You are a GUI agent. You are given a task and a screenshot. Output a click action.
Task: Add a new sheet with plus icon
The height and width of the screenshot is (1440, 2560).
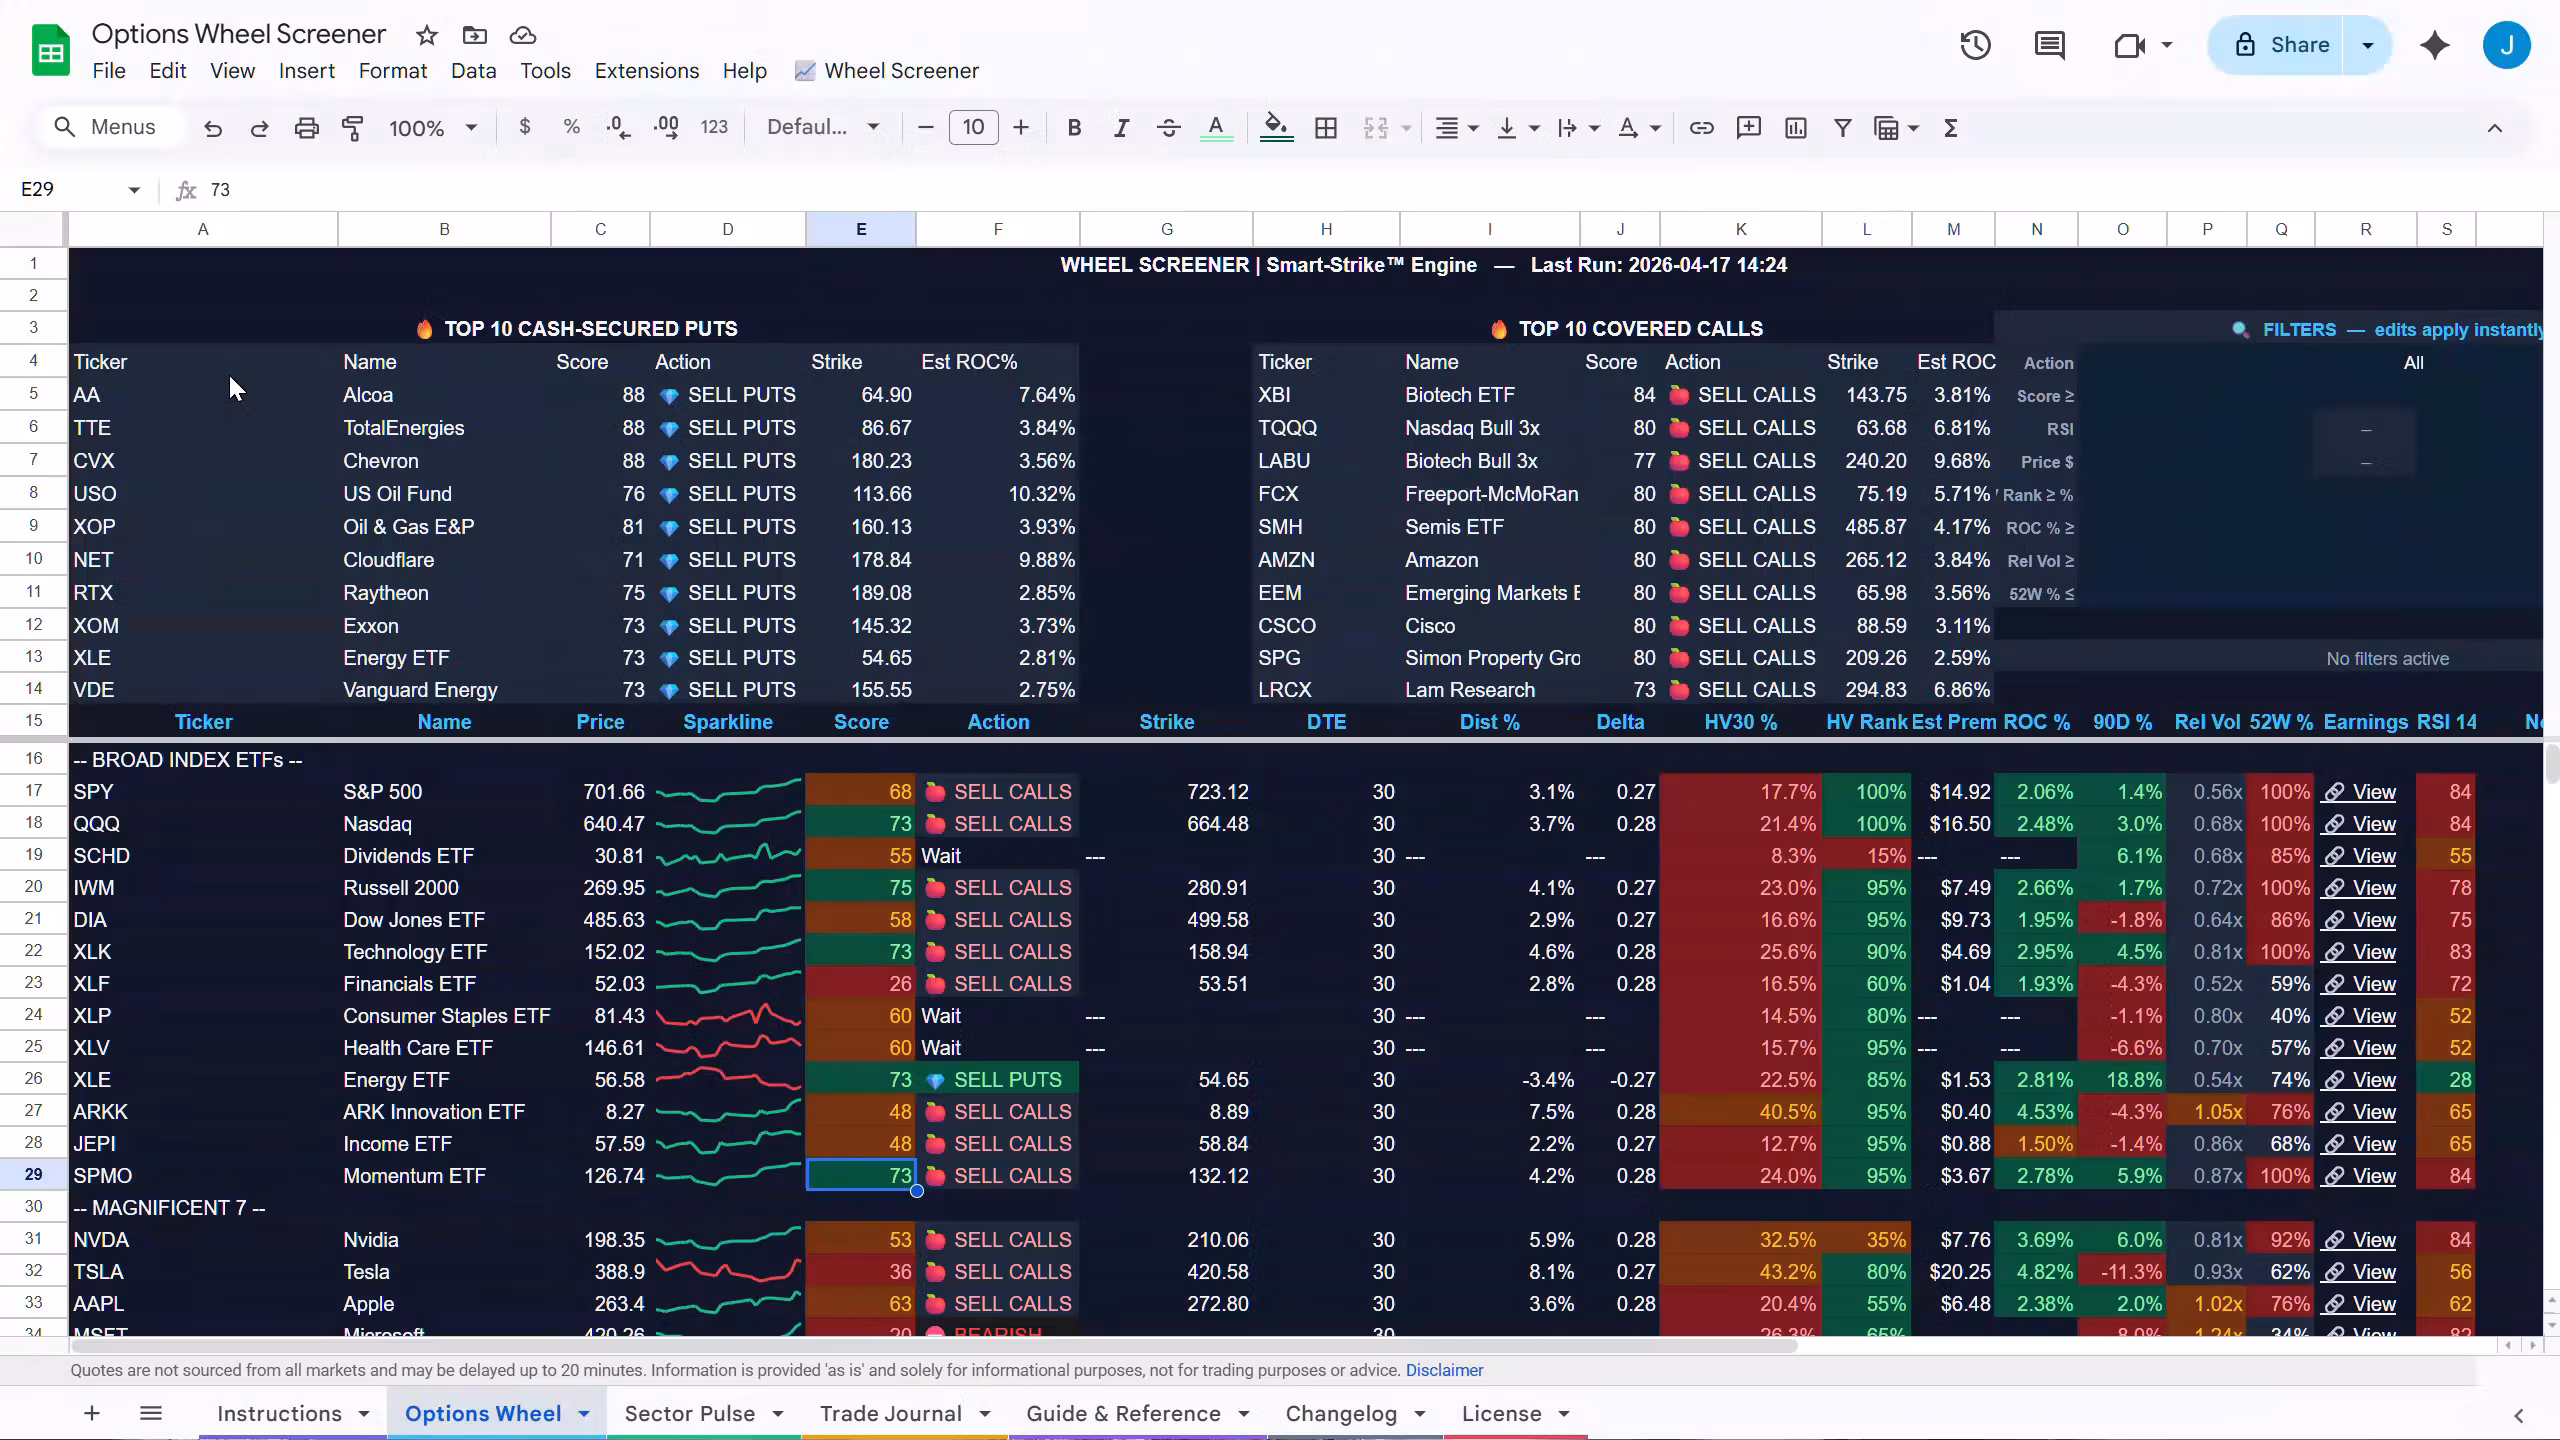[91, 1413]
